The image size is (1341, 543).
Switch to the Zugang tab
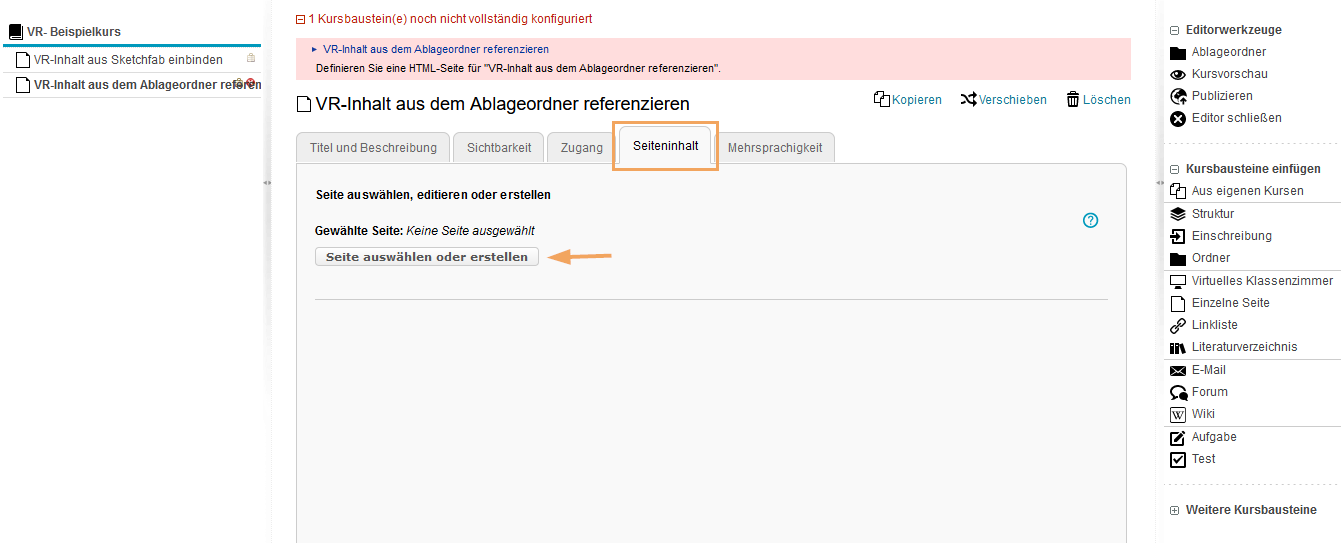(x=582, y=147)
